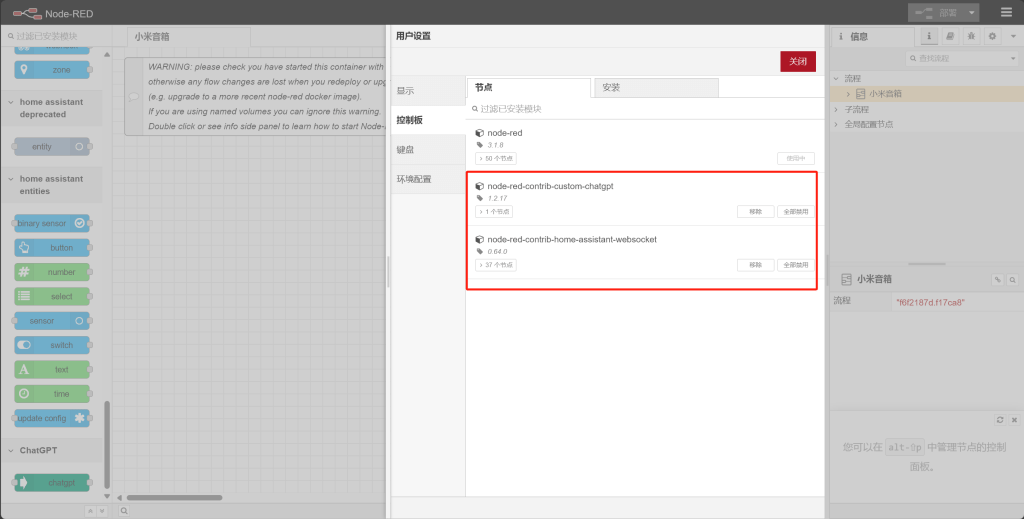Select the time palette node

point(52,394)
